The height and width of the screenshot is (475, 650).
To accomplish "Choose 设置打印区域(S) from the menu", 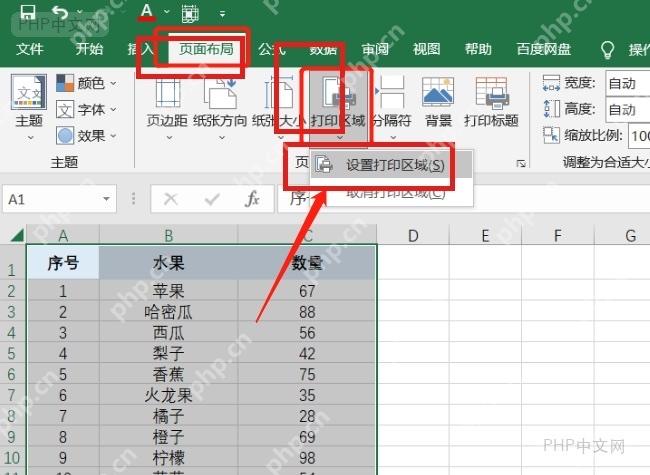I will [x=390, y=165].
